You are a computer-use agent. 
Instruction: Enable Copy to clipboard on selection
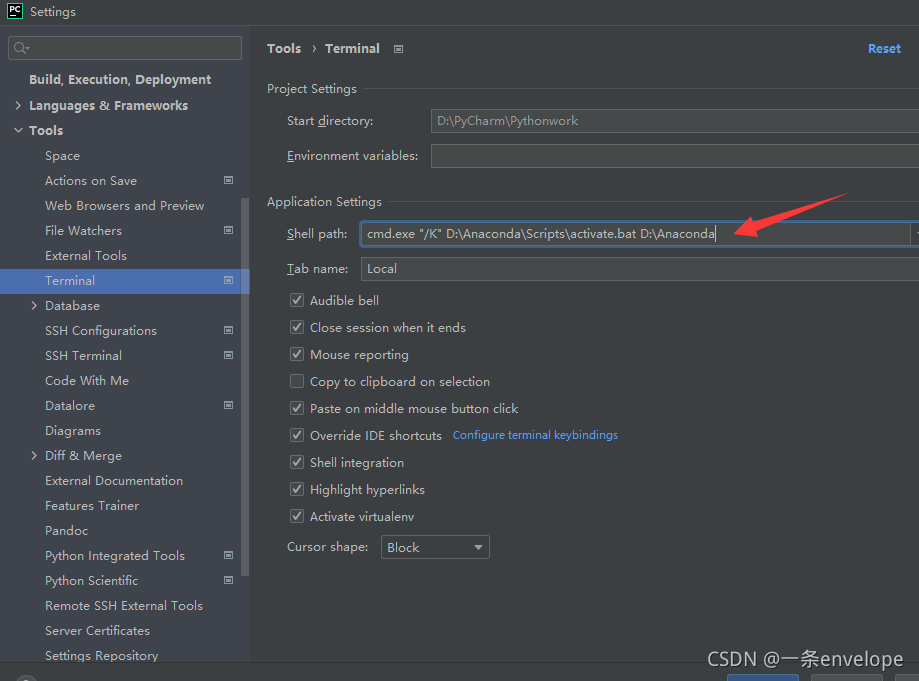pyautogui.click(x=297, y=382)
